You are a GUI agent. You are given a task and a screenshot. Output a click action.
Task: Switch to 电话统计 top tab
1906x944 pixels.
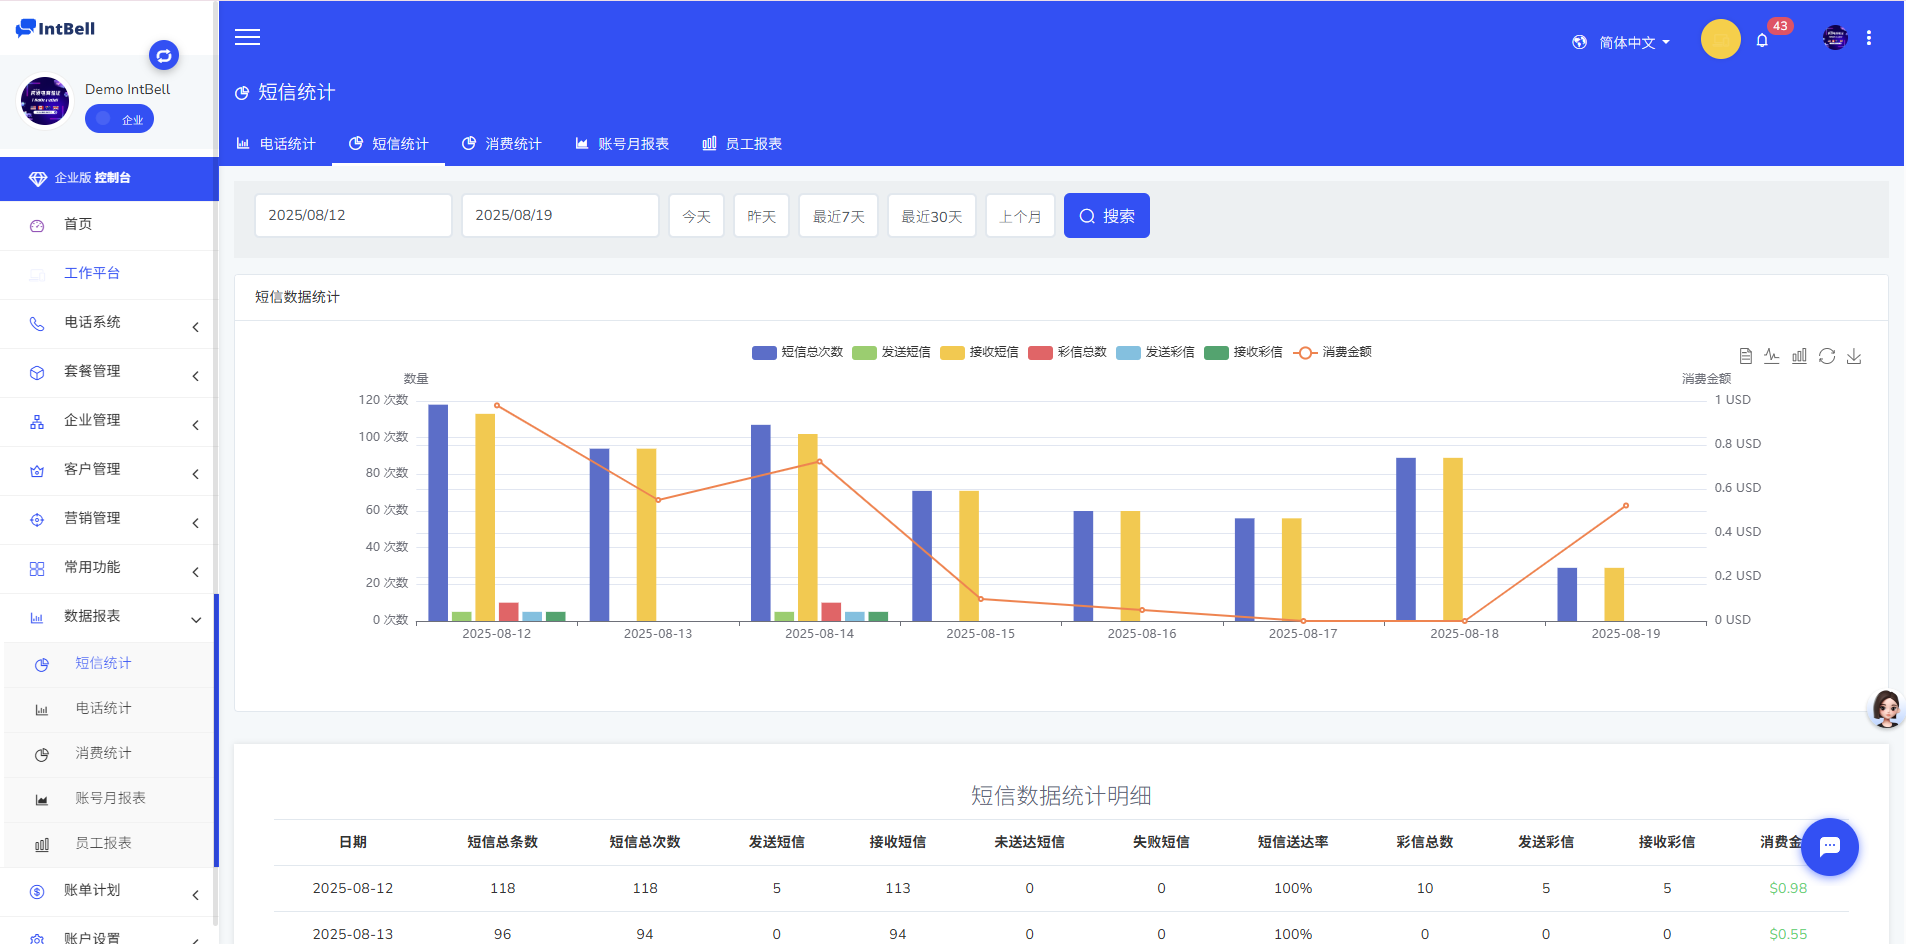click(x=276, y=144)
